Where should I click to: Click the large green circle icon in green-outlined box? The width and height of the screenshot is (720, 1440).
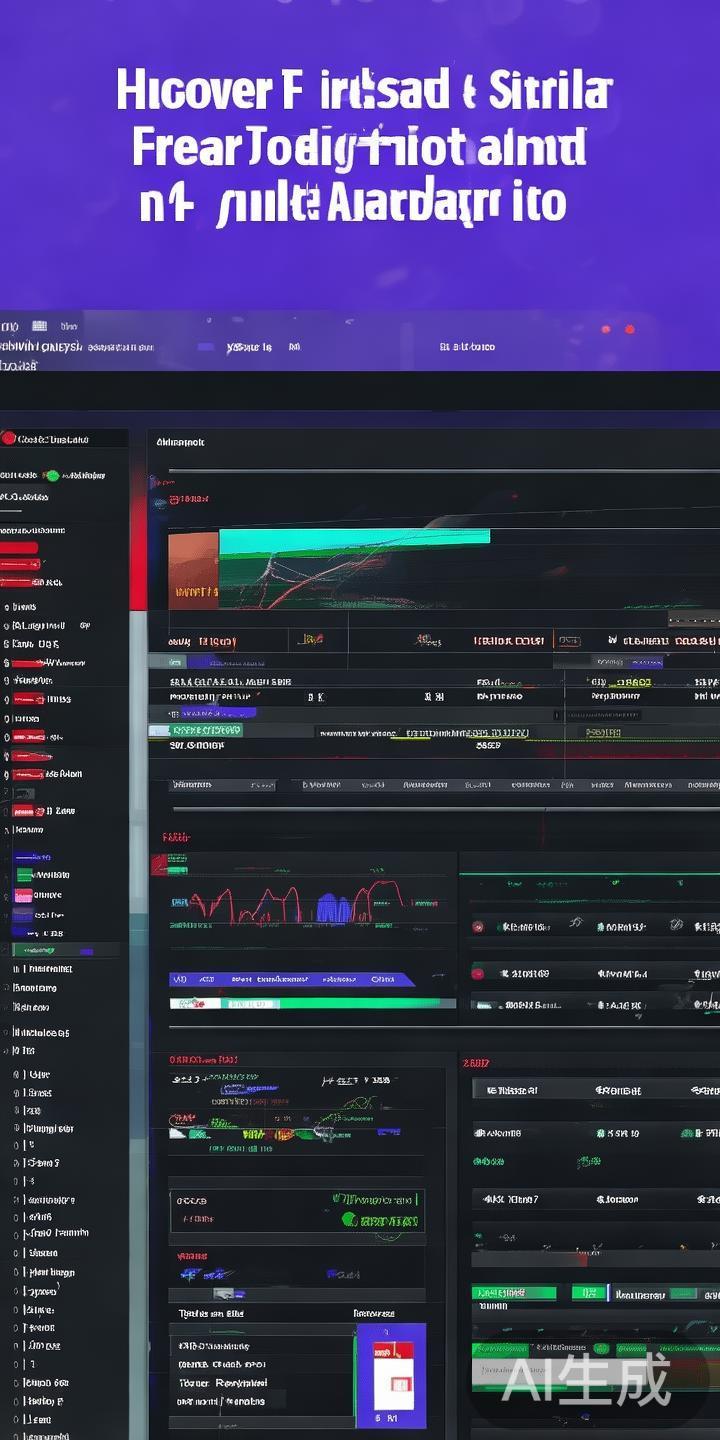[x=349, y=1220]
